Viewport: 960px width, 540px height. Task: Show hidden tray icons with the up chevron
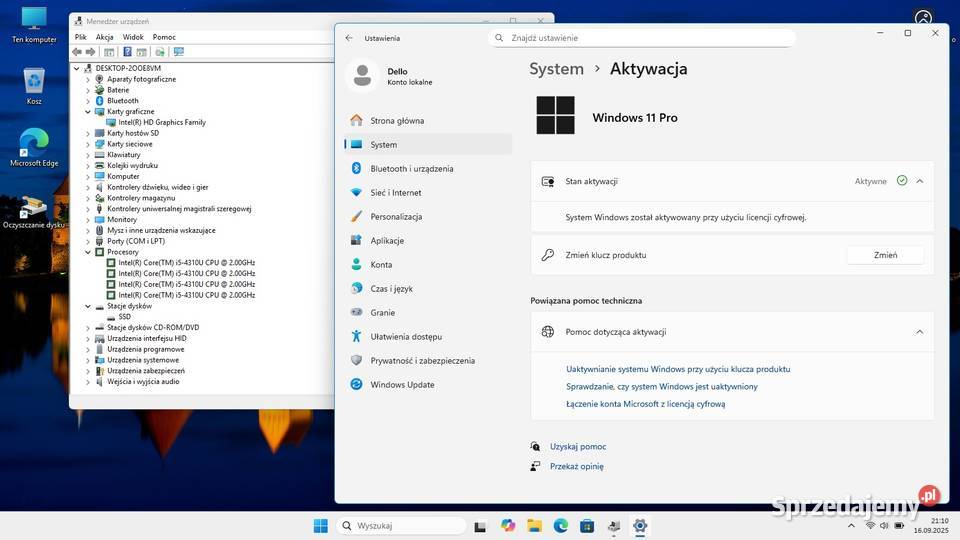click(x=851, y=525)
